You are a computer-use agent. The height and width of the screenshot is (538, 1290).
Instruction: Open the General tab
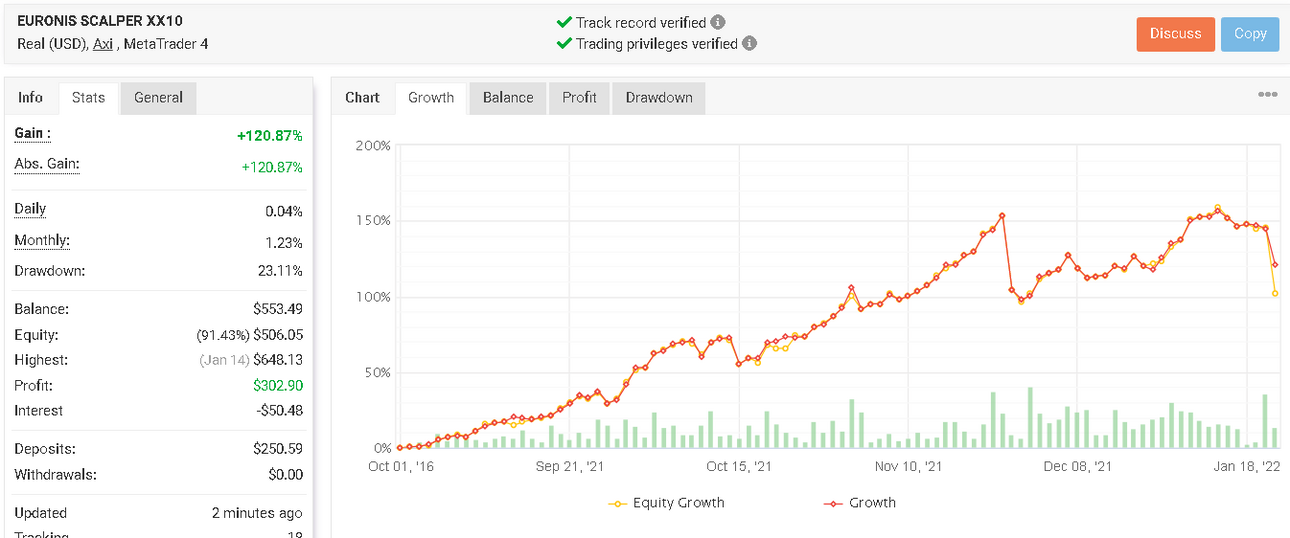(x=158, y=97)
